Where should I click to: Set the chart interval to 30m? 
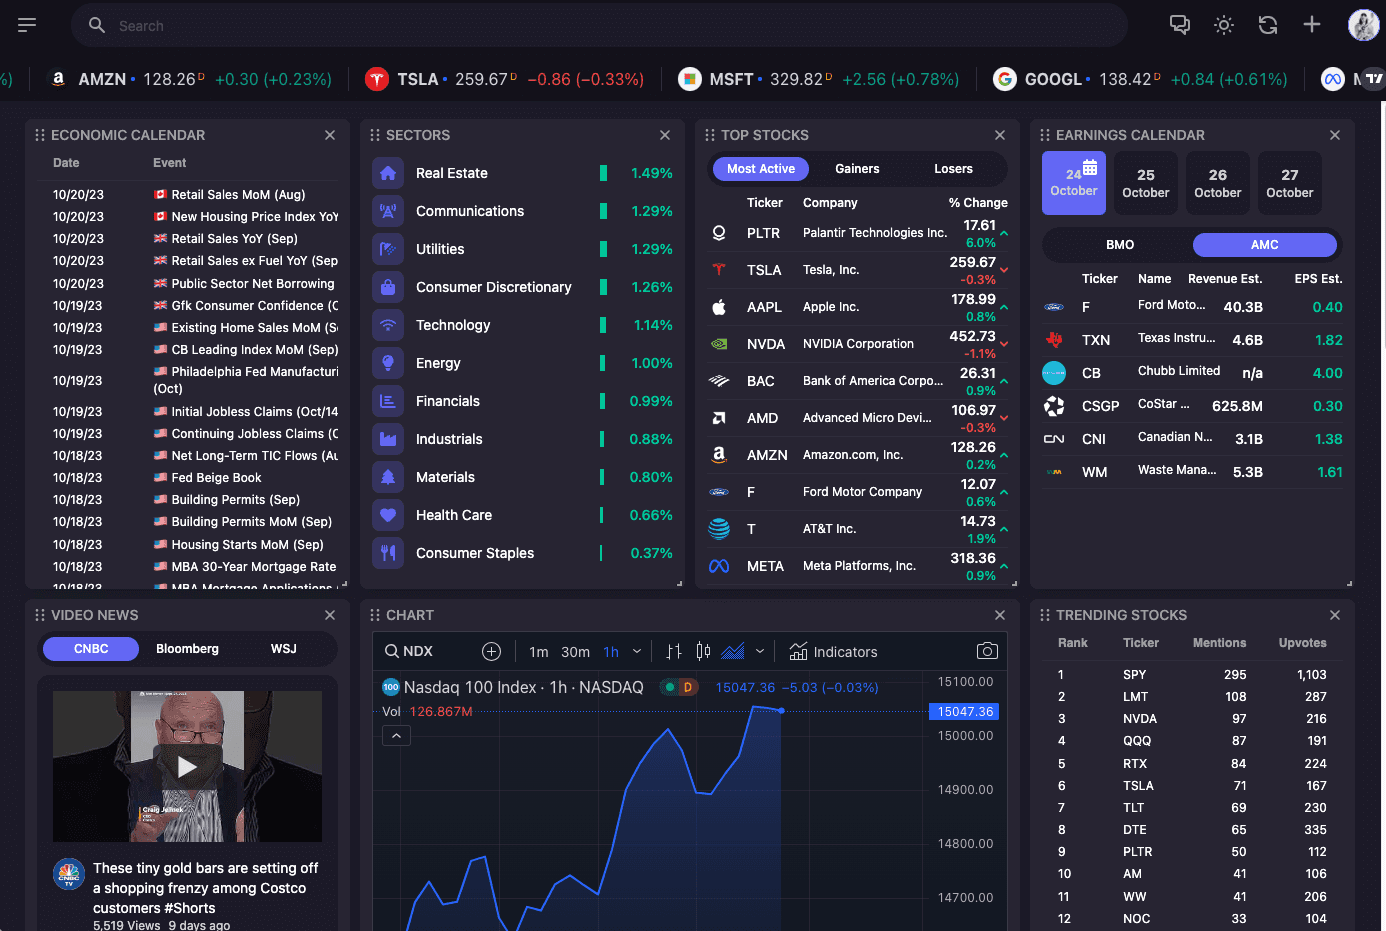coord(575,652)
